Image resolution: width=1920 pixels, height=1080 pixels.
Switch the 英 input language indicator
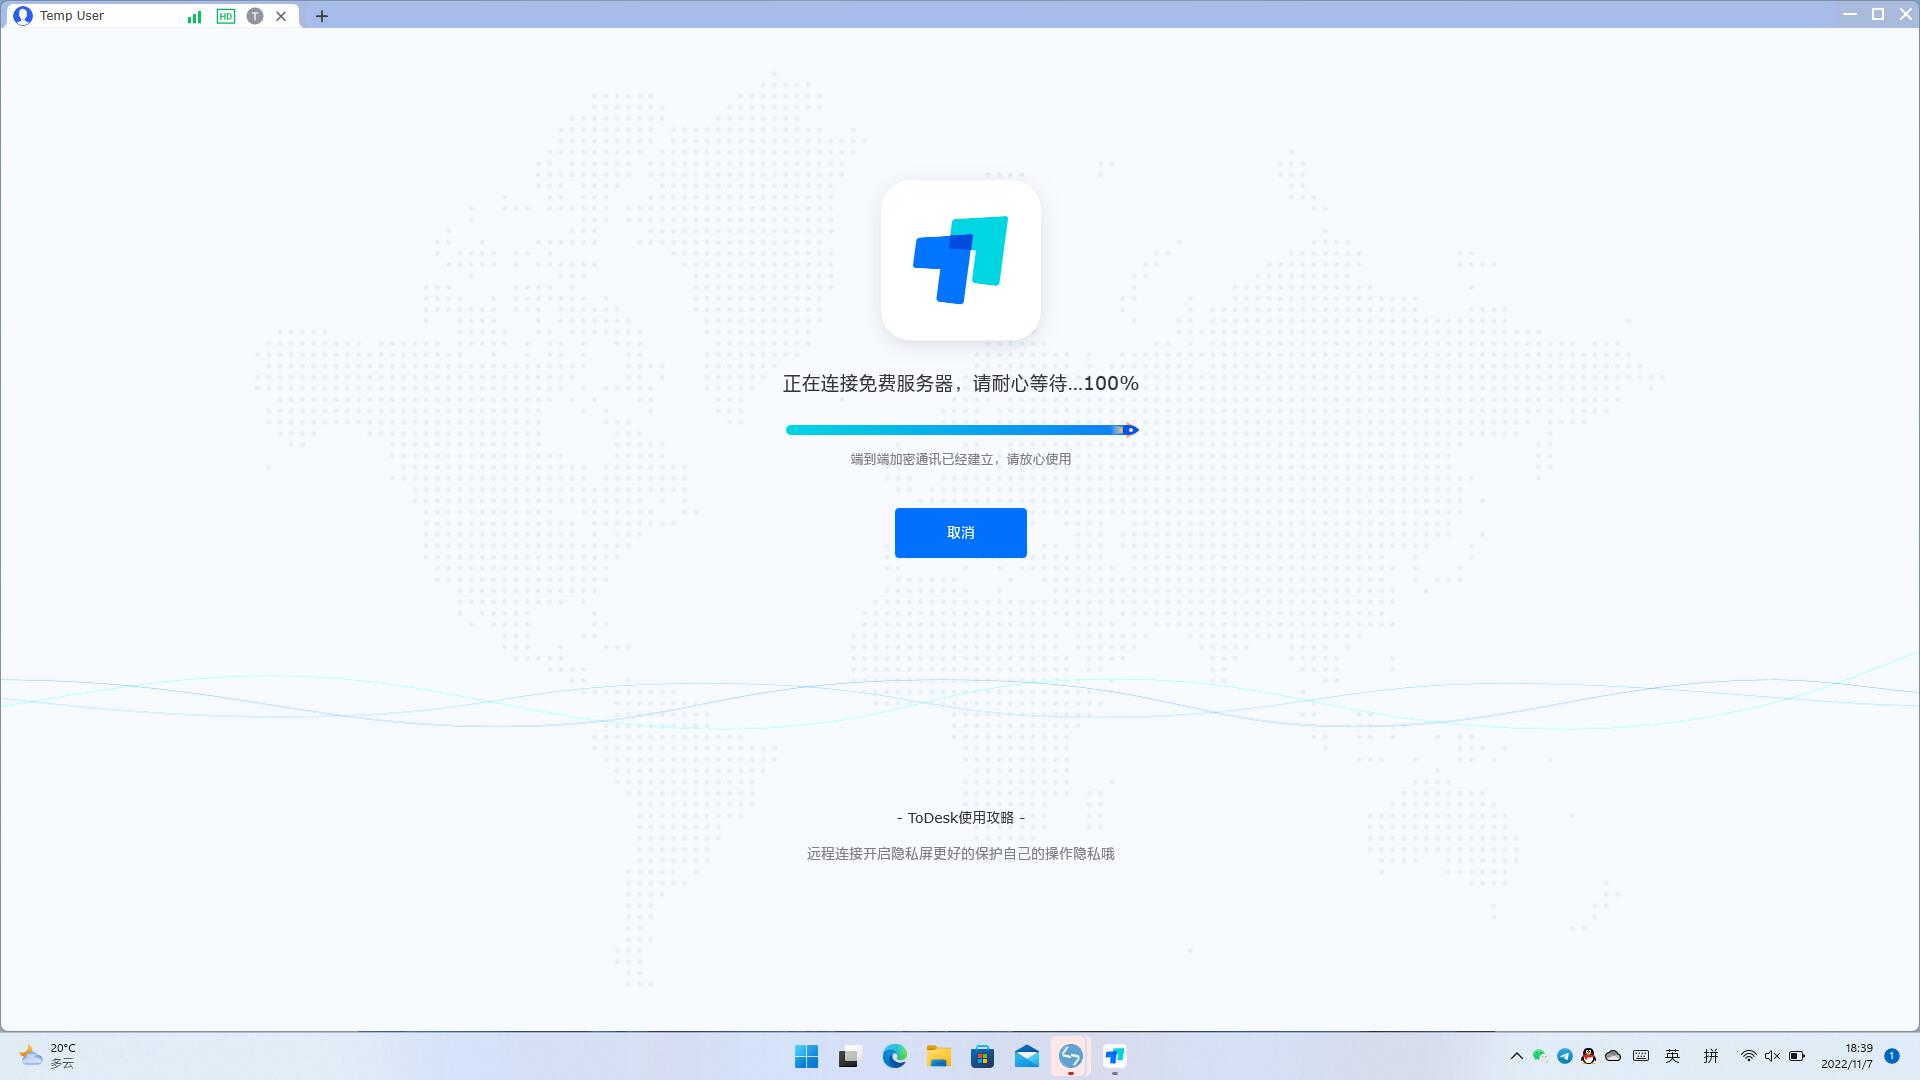coord(1672,1056)
